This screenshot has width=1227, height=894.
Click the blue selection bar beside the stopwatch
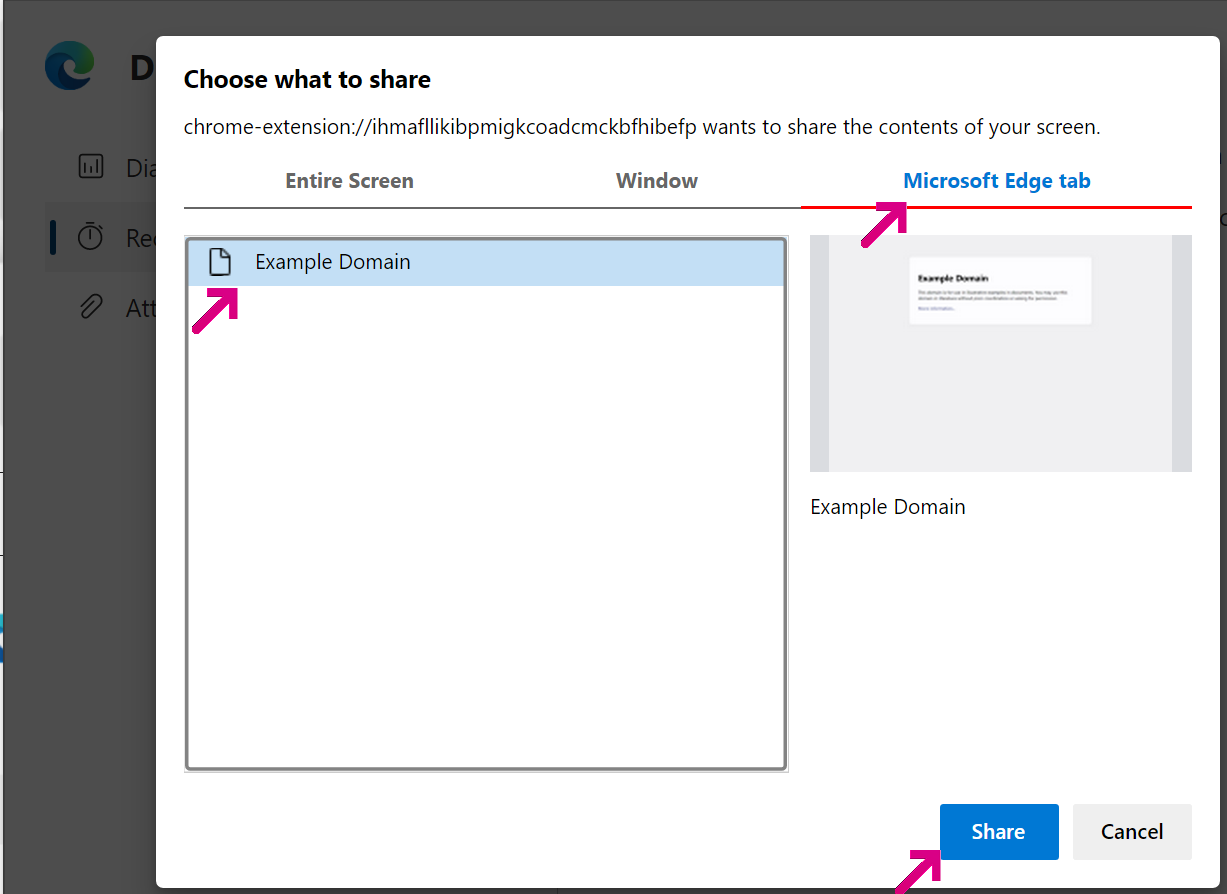click(53, 237)
